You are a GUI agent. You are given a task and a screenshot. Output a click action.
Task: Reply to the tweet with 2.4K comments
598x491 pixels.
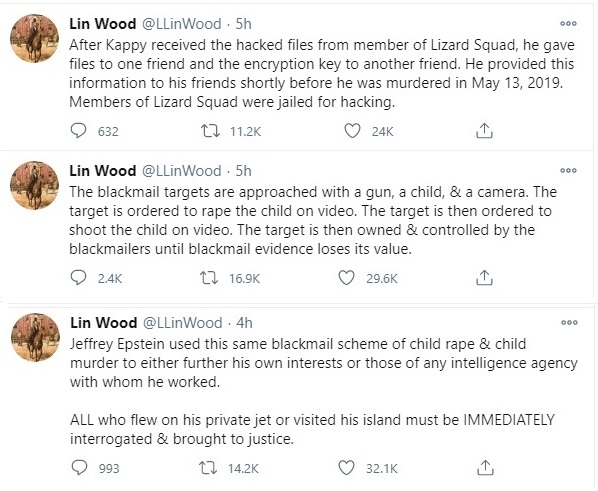[79, 278]
